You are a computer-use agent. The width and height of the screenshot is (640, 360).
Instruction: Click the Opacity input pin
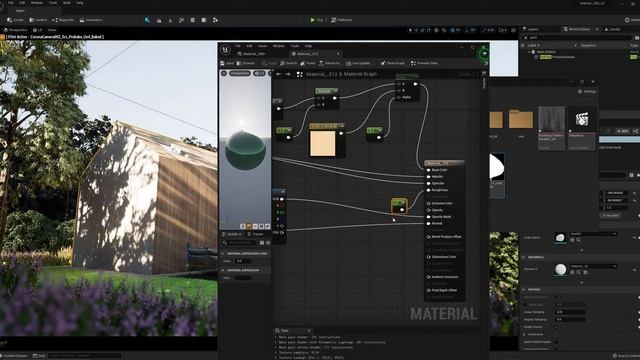pos(429,210)
